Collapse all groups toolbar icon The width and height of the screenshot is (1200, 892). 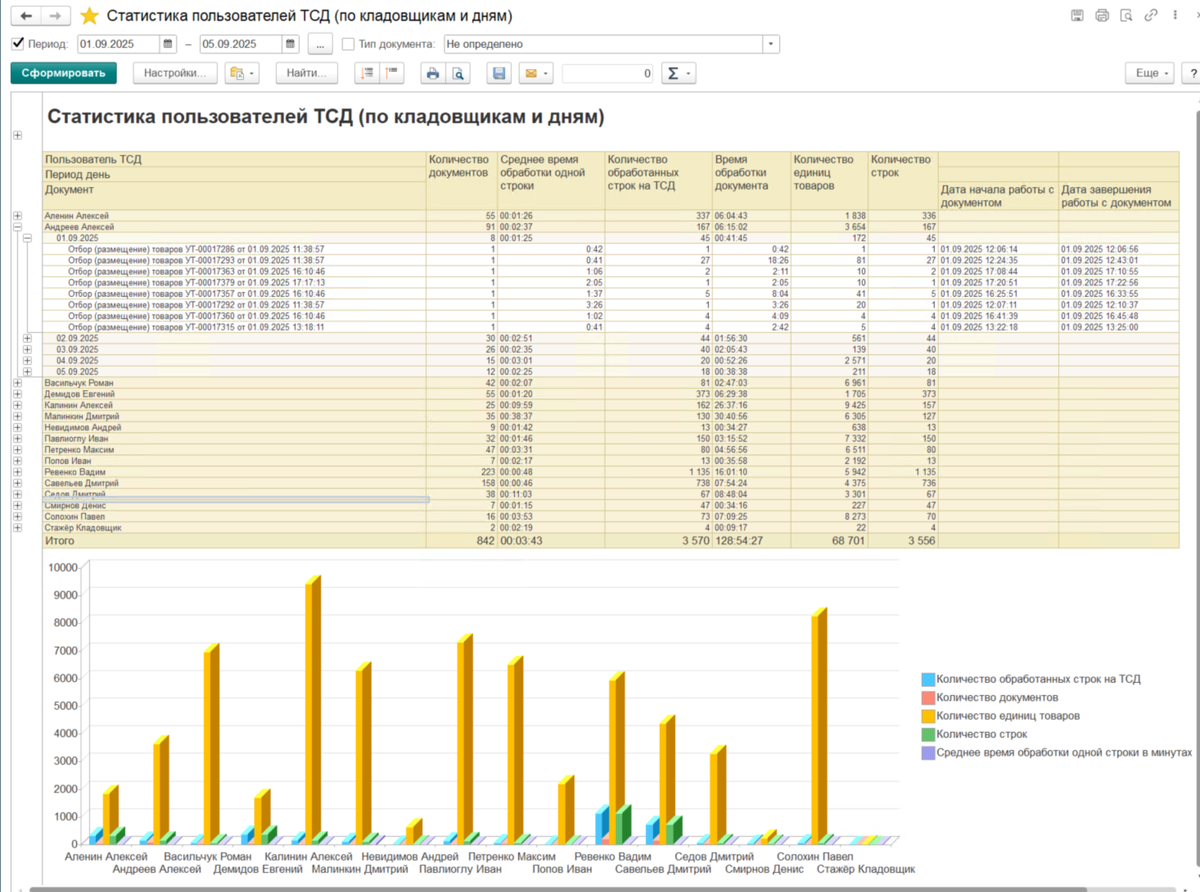[391, 73]
